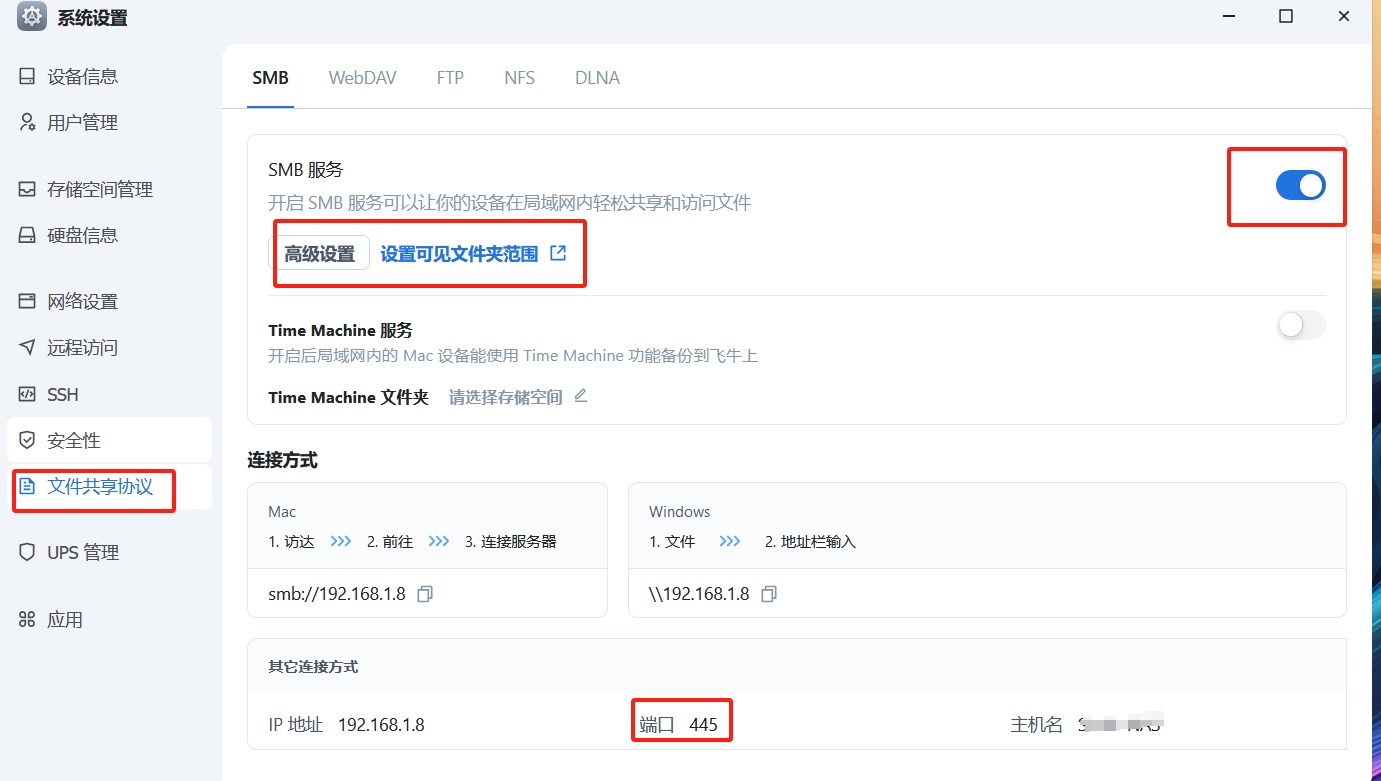Open the SSH sidebar item
Viewport: 1381px width, 781px height.
(x=109, y=395)
